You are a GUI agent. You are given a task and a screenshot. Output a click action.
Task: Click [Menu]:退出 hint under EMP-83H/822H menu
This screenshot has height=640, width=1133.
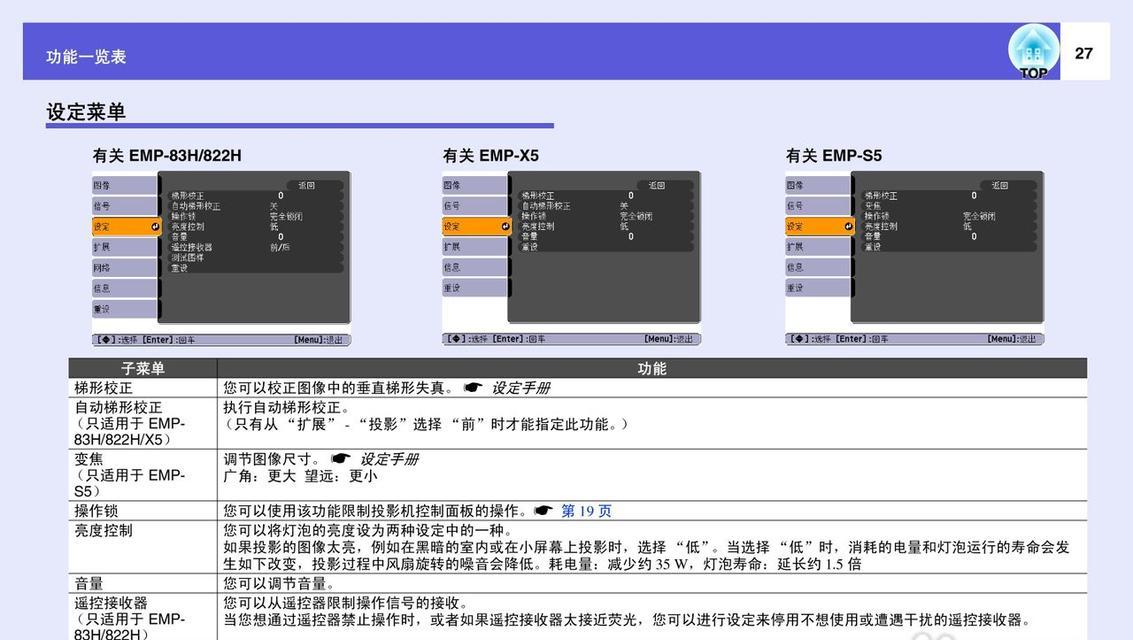pos(318,340)
